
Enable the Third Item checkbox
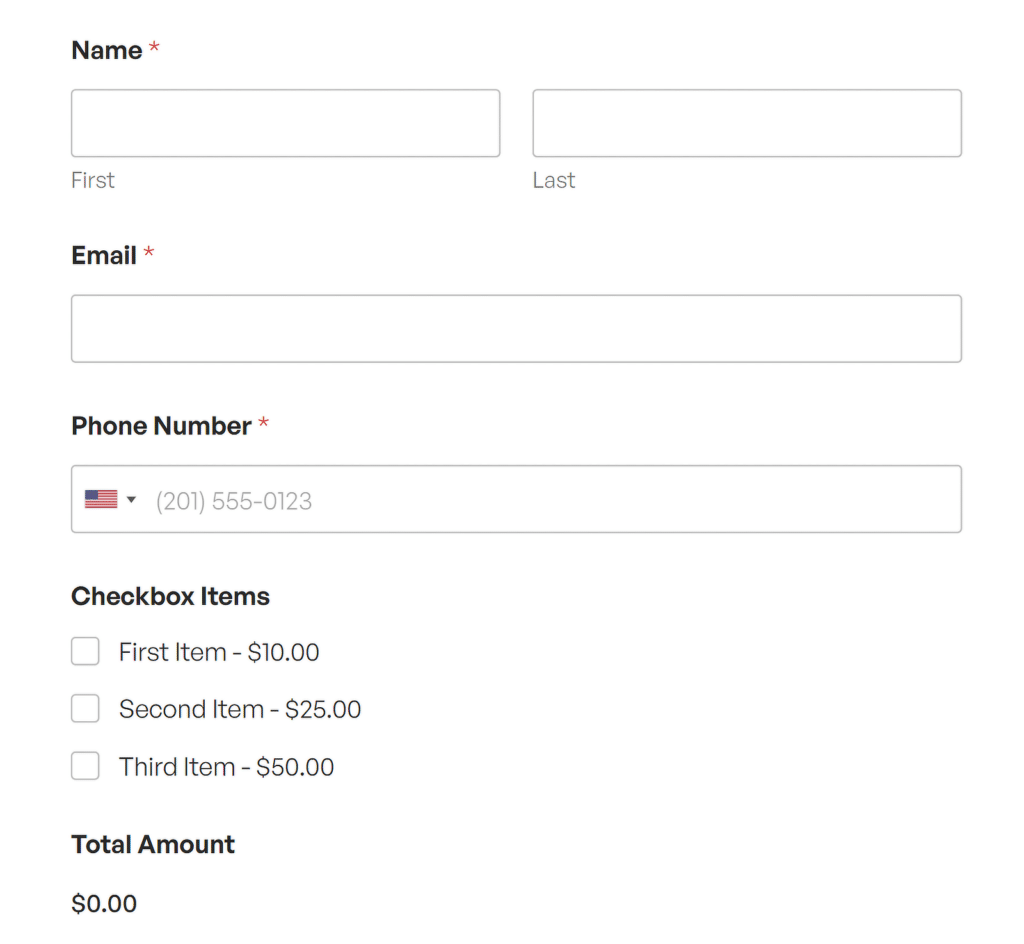click(85, 767)
